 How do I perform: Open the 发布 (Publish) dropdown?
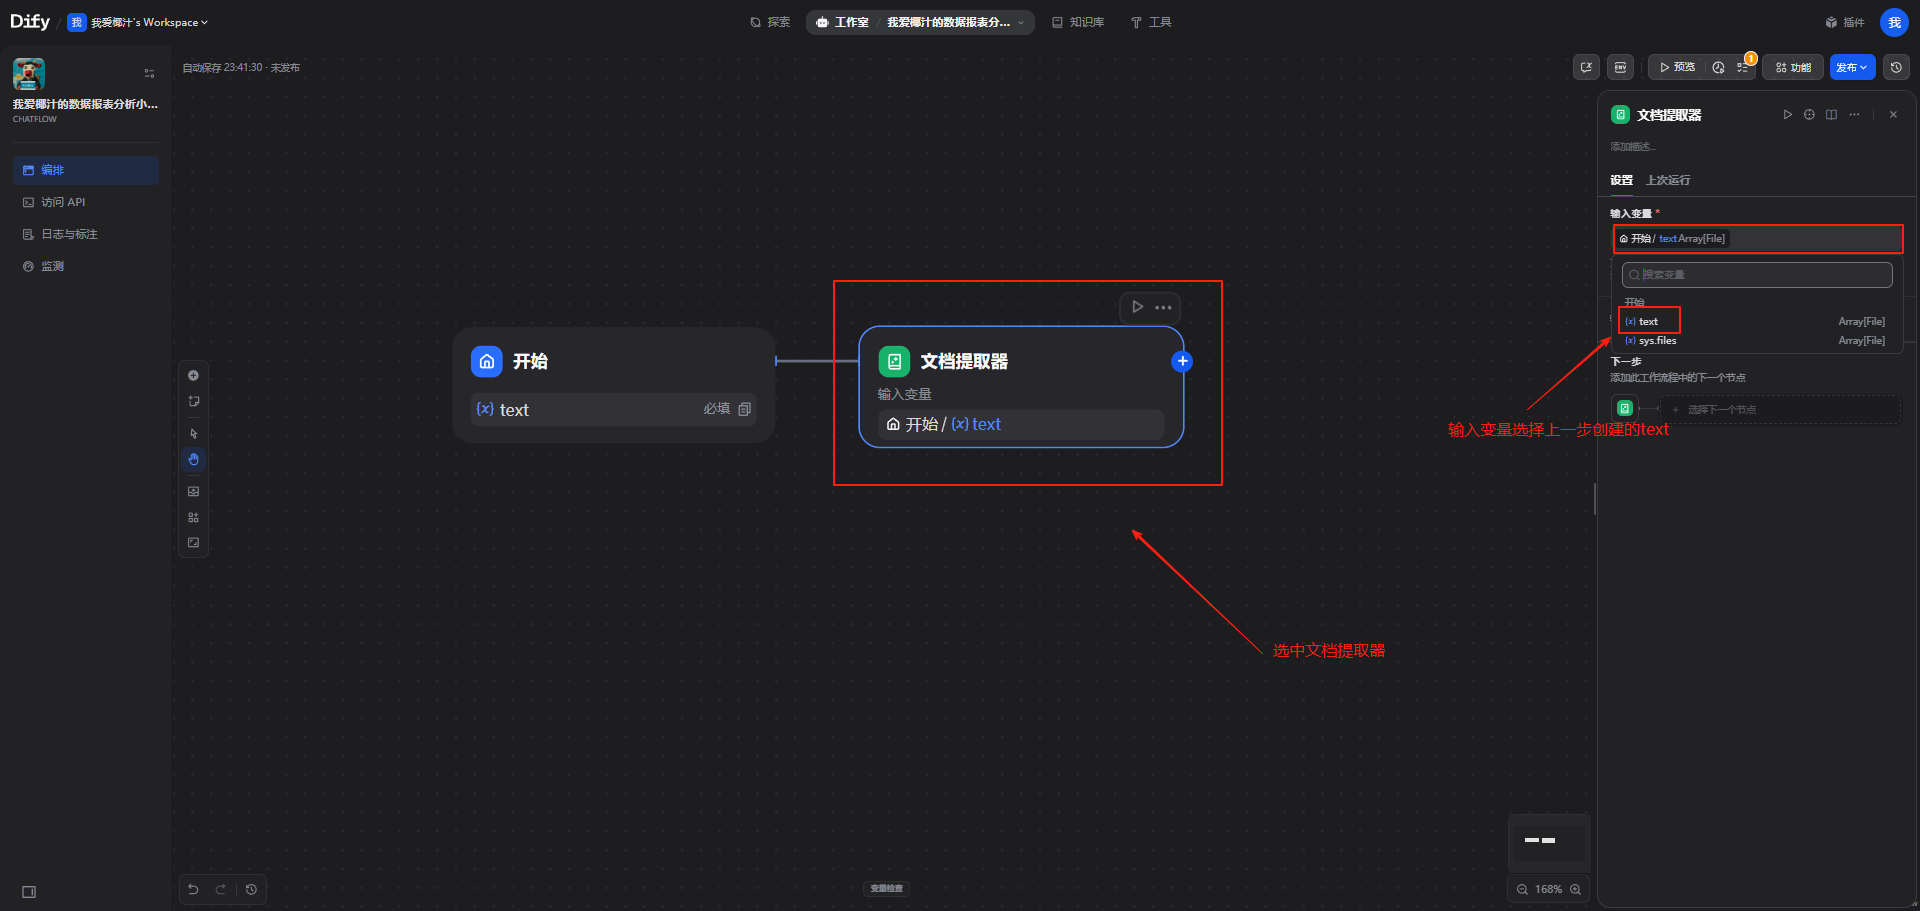coord(1852,67)
